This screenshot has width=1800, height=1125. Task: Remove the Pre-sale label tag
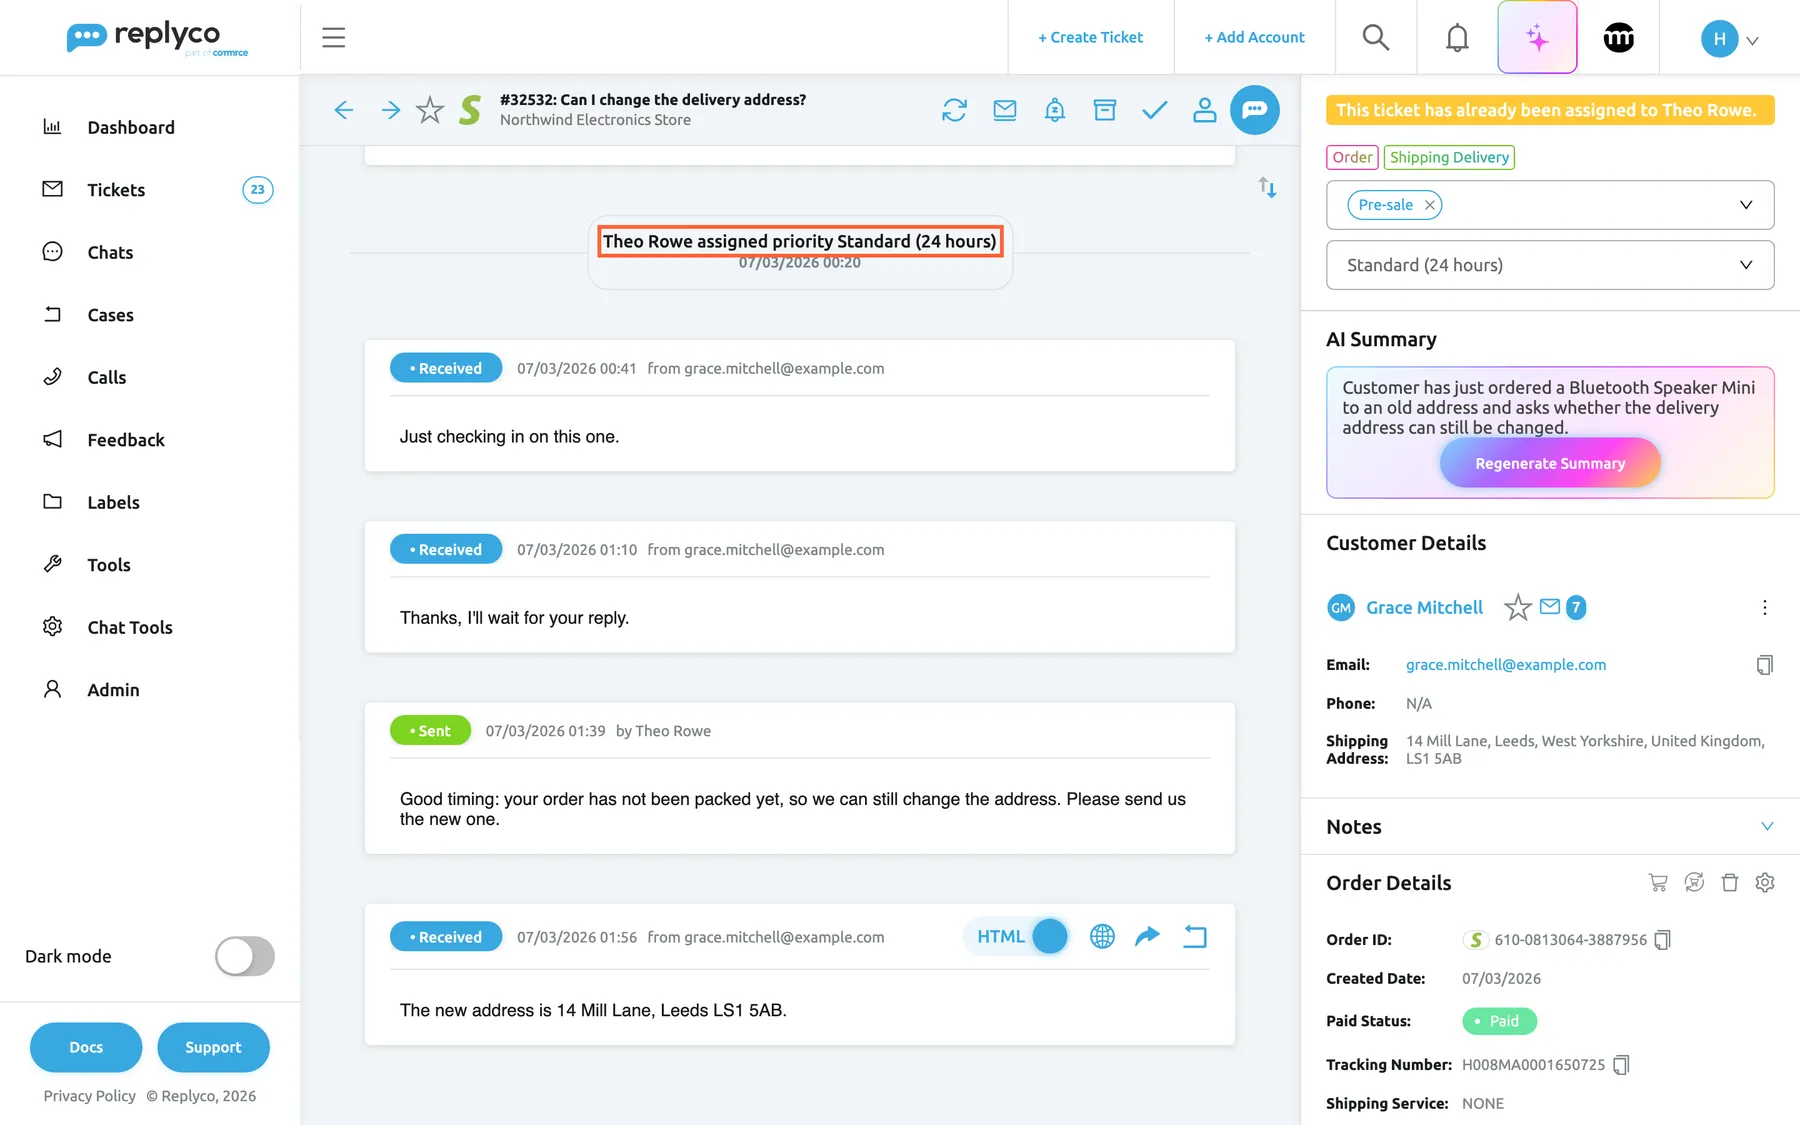[x=1430, y=205]
